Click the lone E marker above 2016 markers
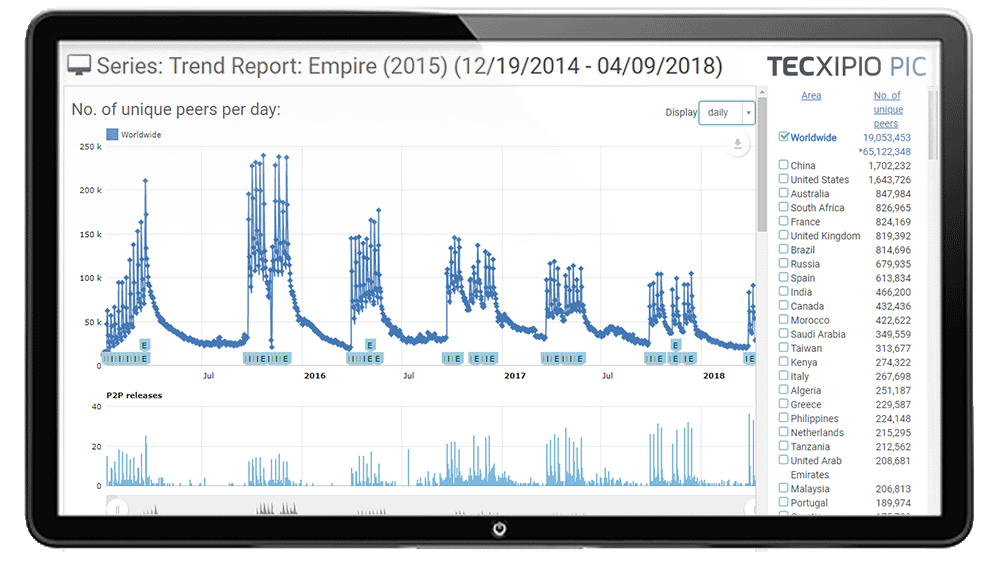The width and height of the screenshot is (1000, 570). [x=369, y=345]
